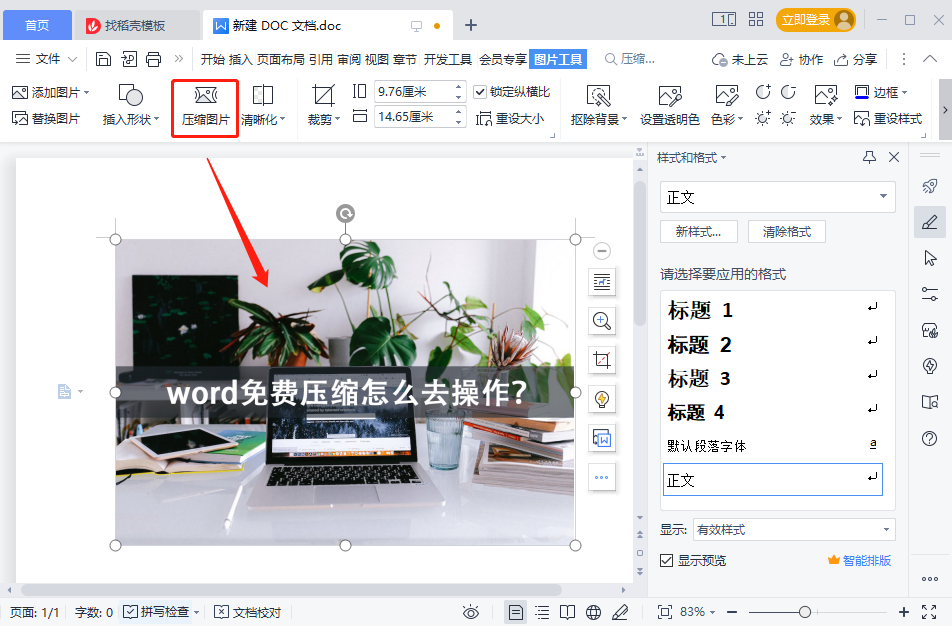This screenshot has width=952, height=626.
Task: Open picture Effects (效果) tool
Action: (x=826, y=105)
